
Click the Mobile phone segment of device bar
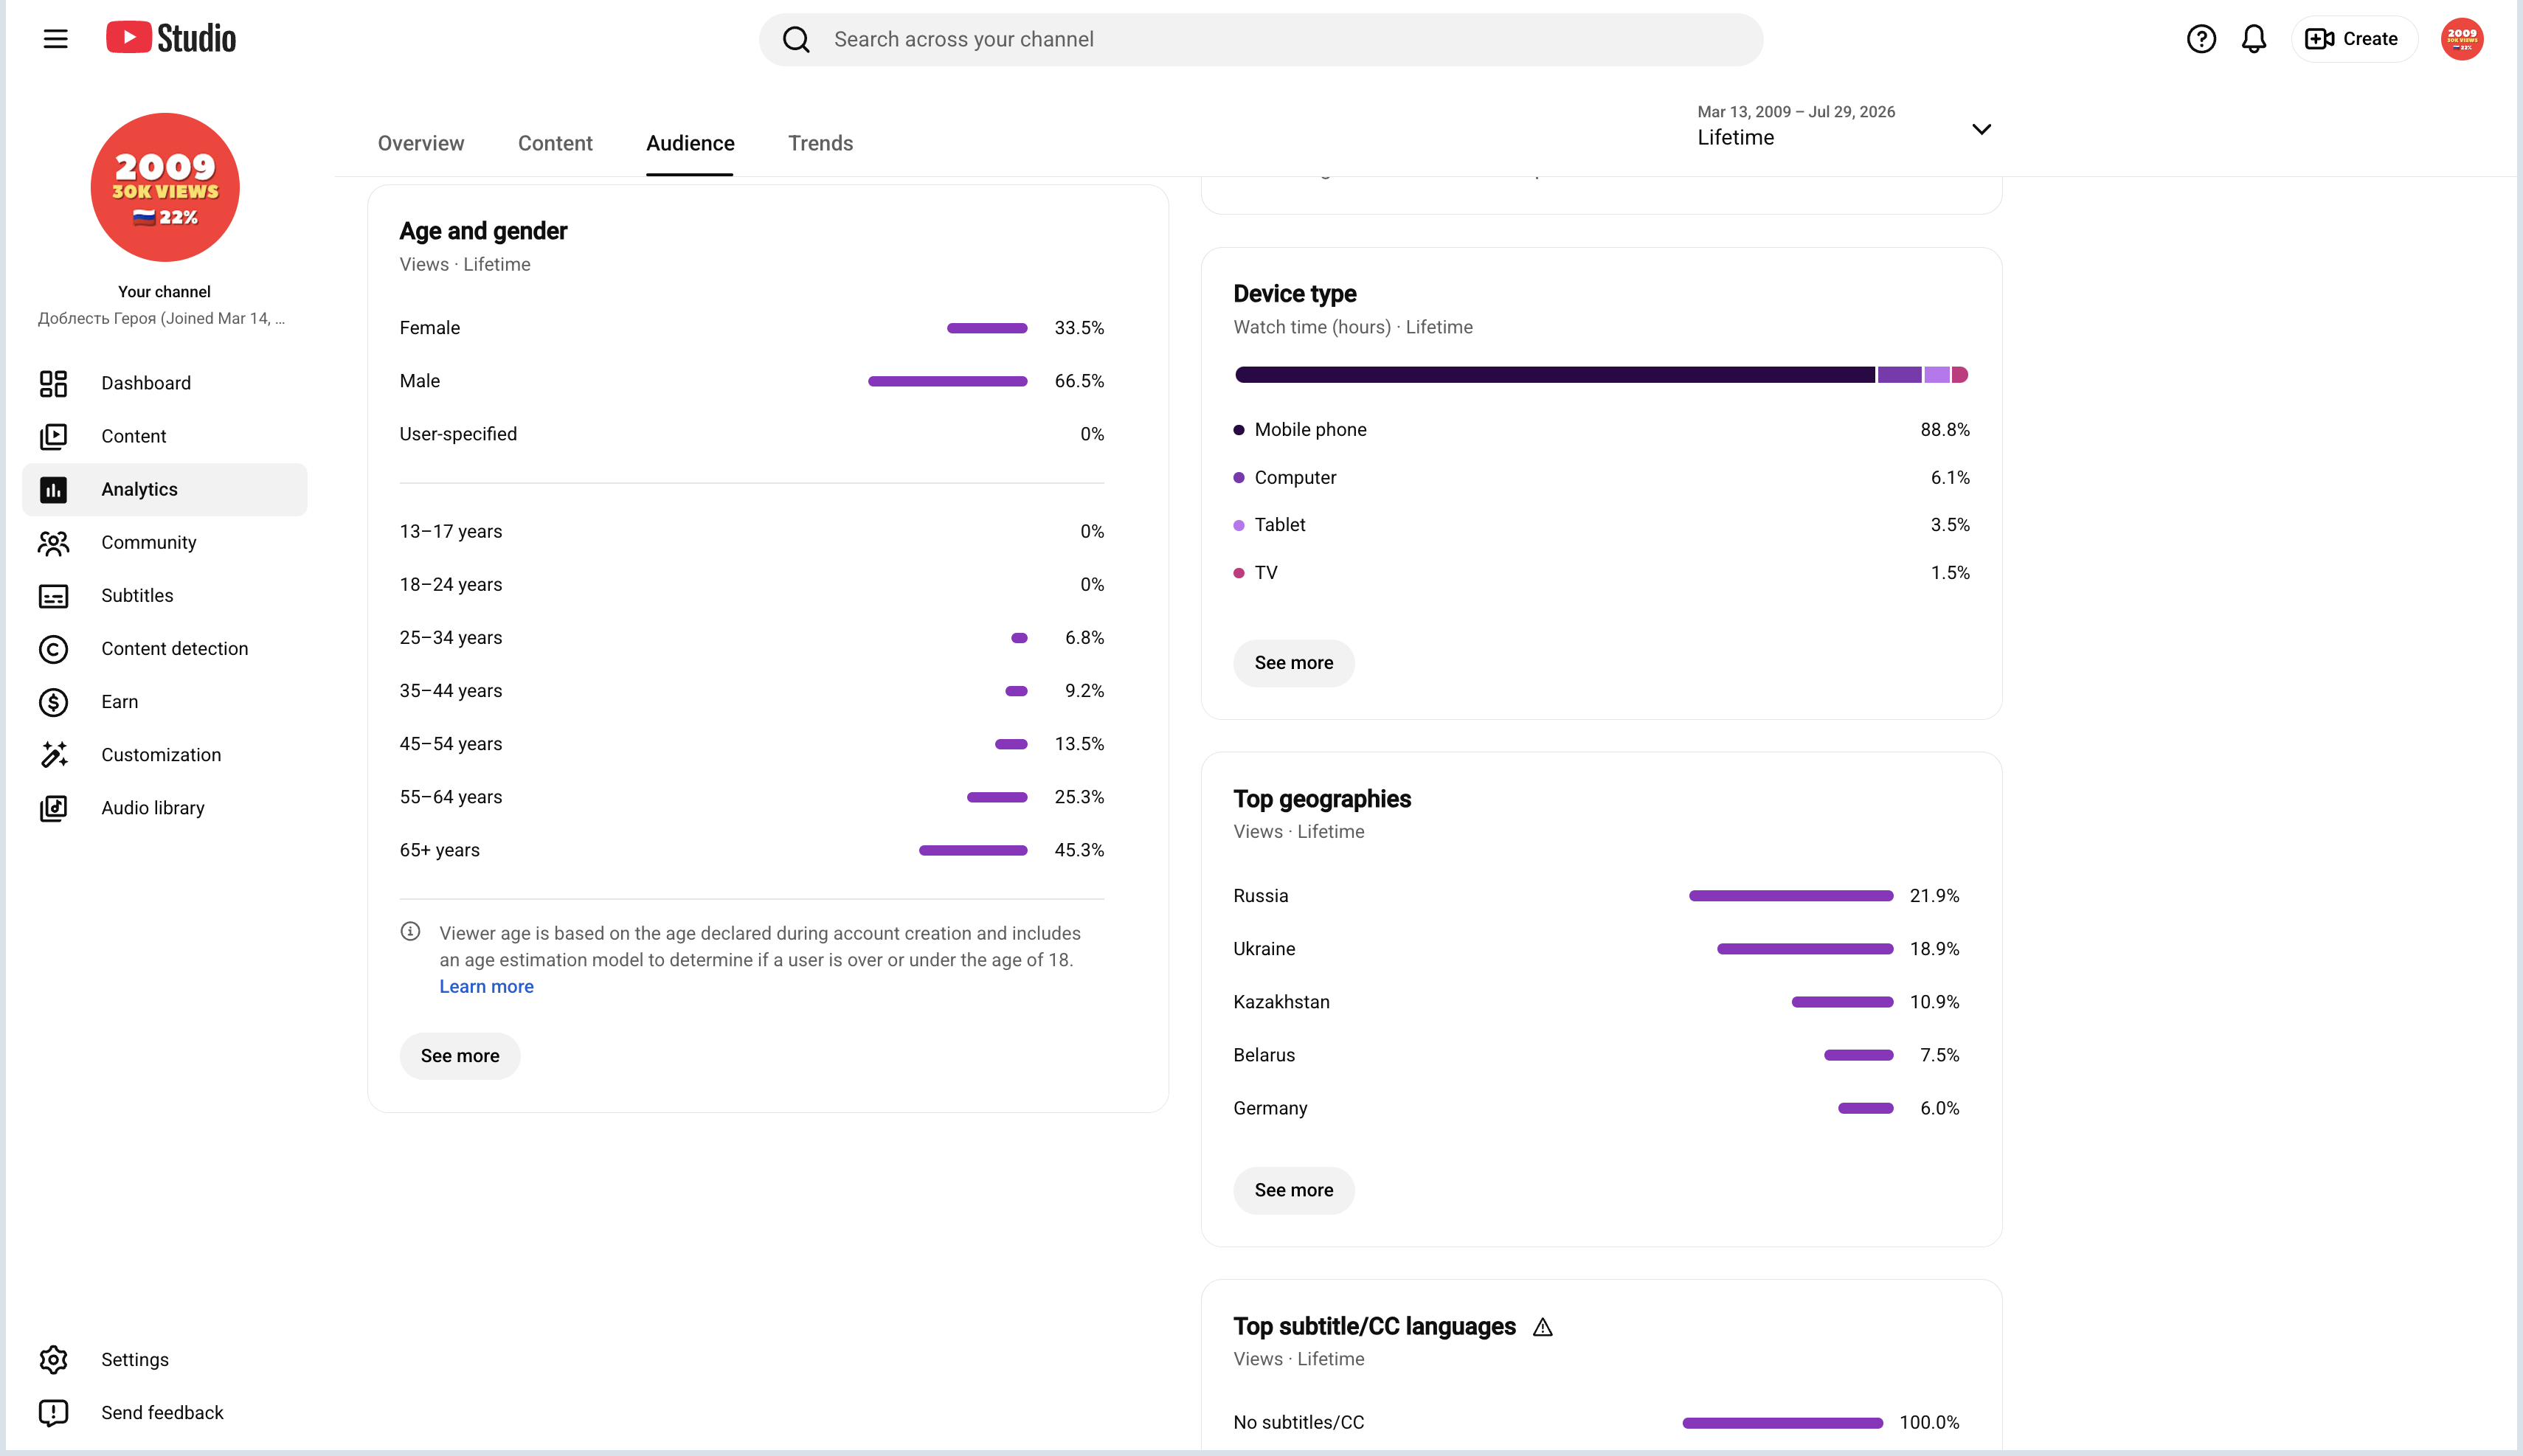(x=1555, y=375)
